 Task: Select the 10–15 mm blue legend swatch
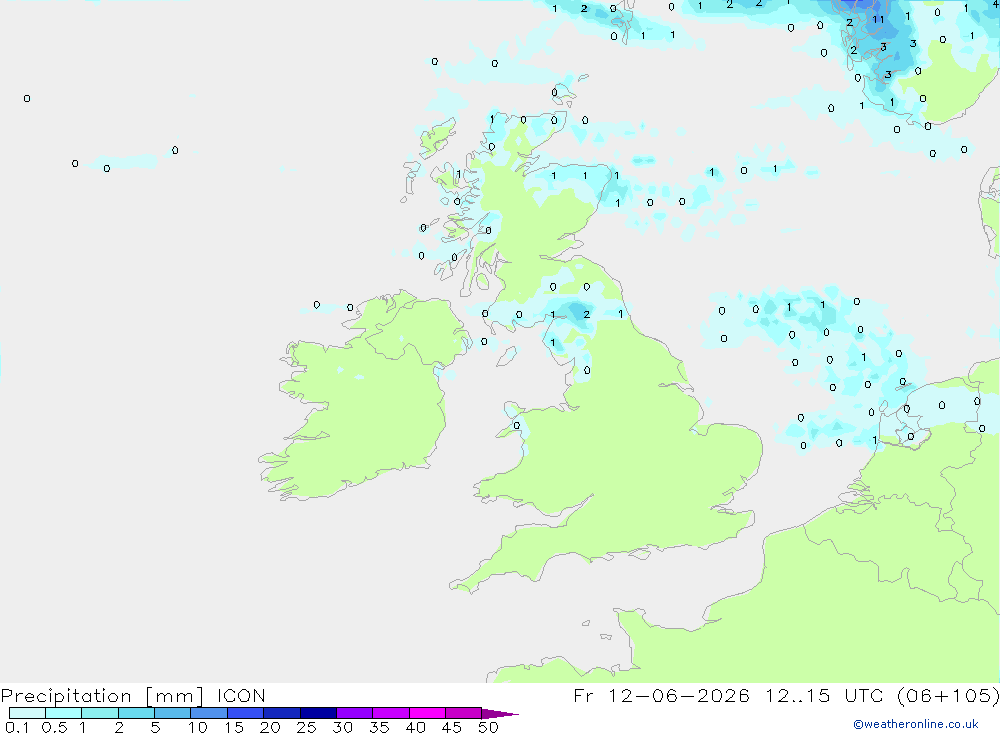click(x=209, y=713)
